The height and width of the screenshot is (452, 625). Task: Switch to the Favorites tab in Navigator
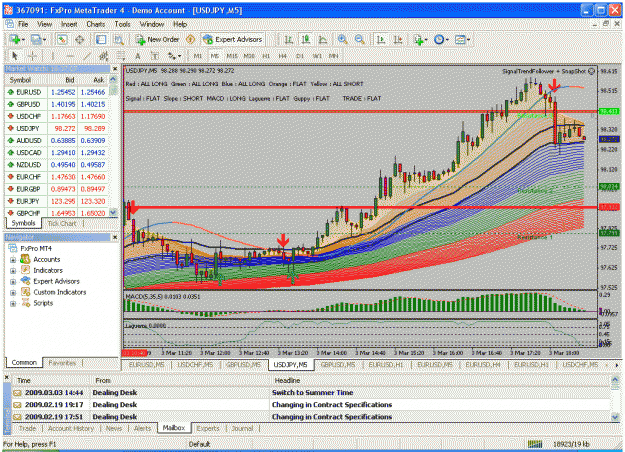tap(62, 363)
